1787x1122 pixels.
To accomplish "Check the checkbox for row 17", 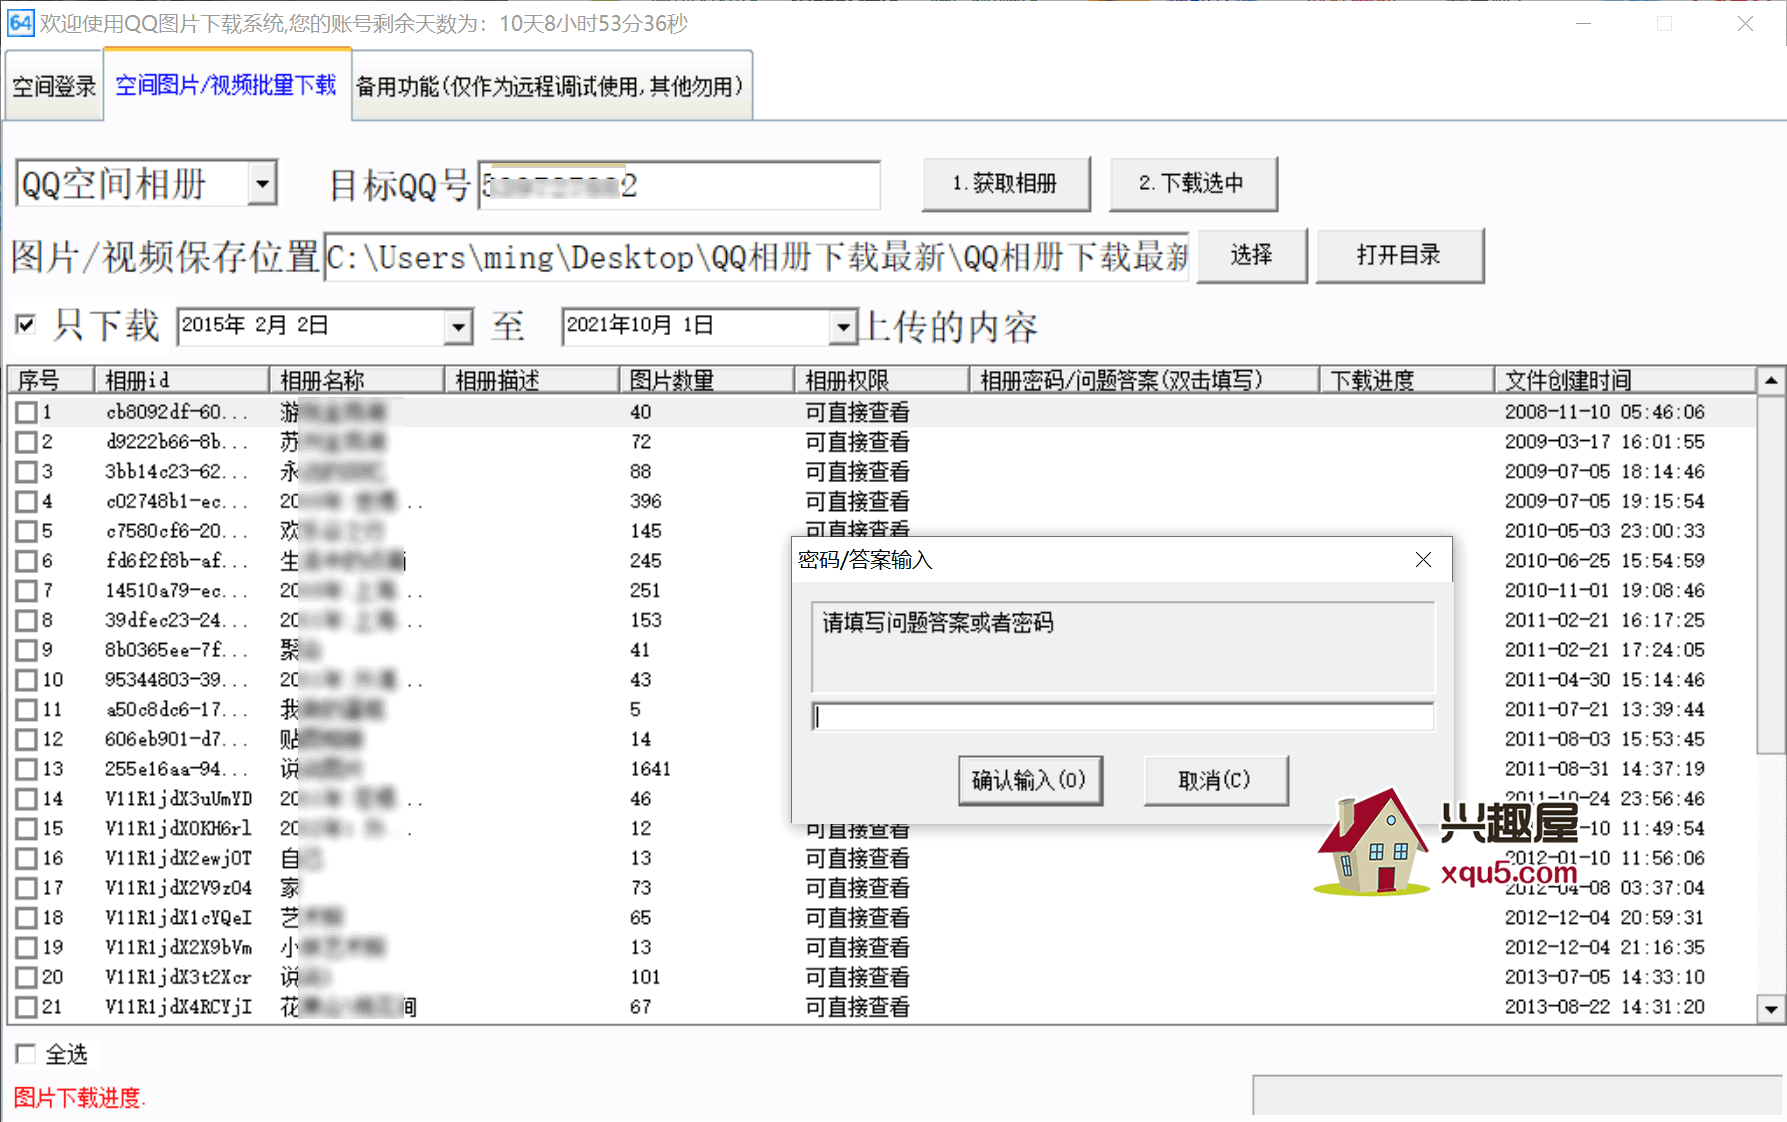I will click(x=26, y=888).
